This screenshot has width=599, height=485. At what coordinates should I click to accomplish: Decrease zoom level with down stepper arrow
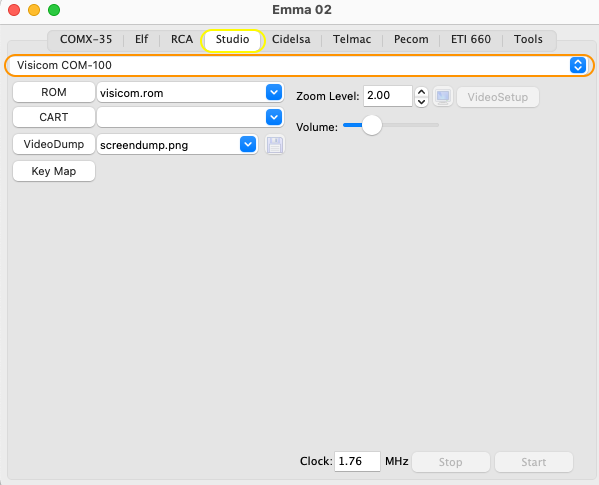421,102
